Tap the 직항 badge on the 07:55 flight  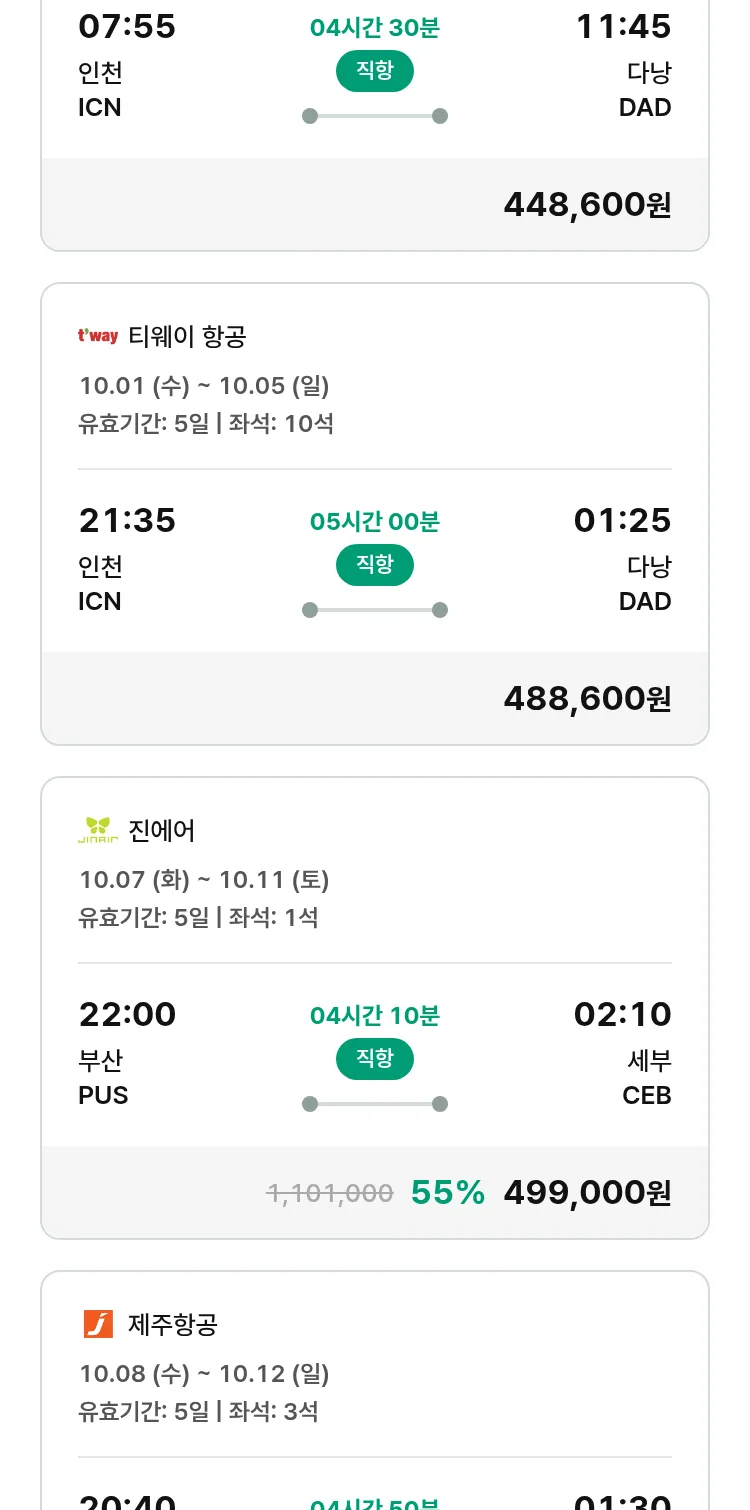[x=375, y=71]
